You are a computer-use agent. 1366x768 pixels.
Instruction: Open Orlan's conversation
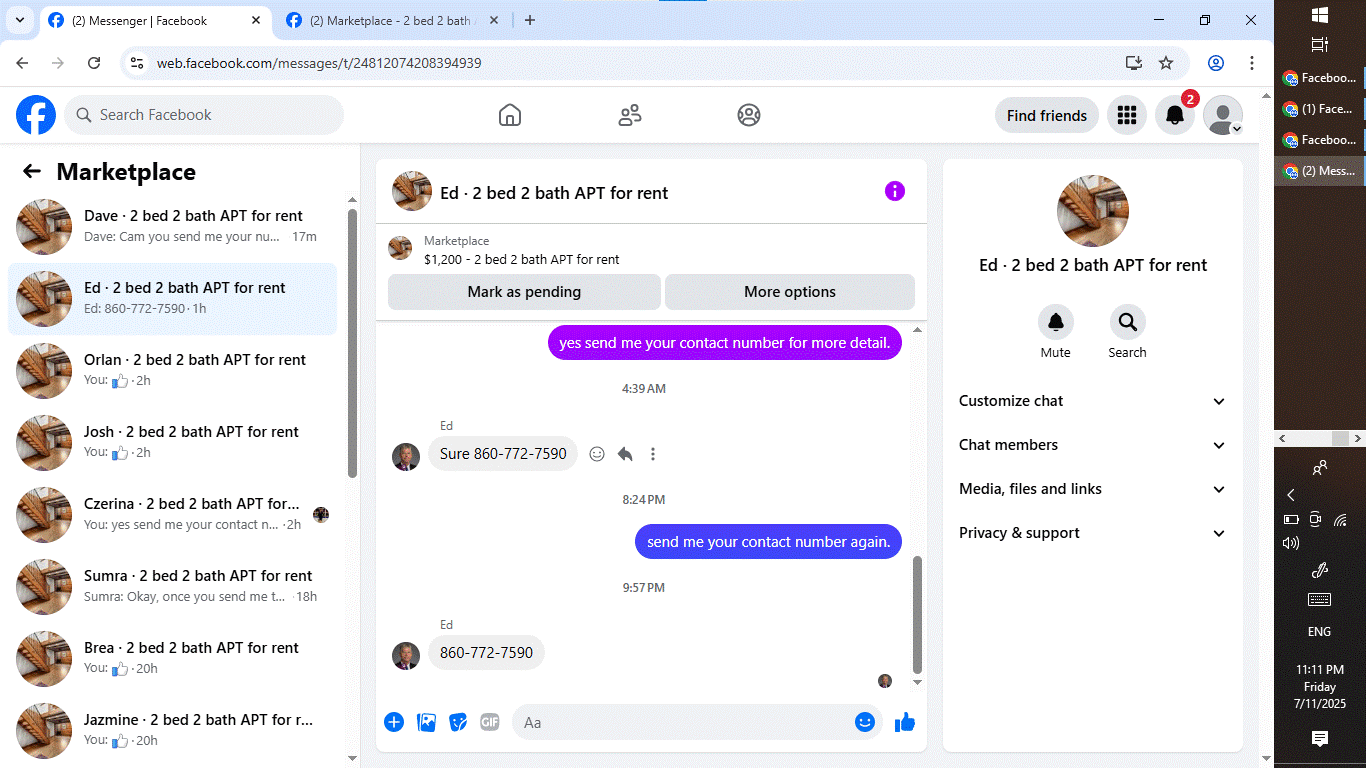[173, 371]
